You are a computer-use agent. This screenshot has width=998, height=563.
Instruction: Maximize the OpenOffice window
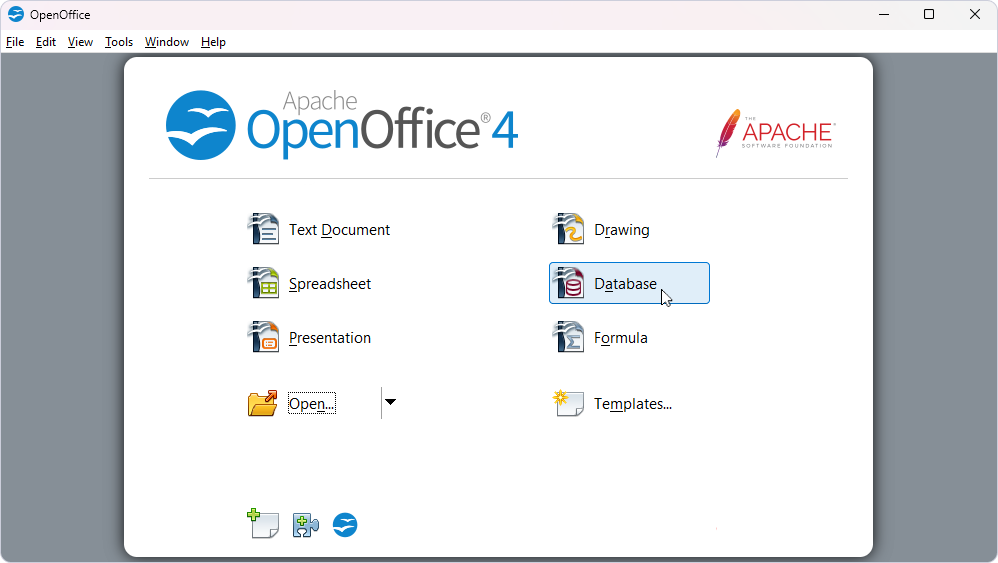(x=929, y=14)
